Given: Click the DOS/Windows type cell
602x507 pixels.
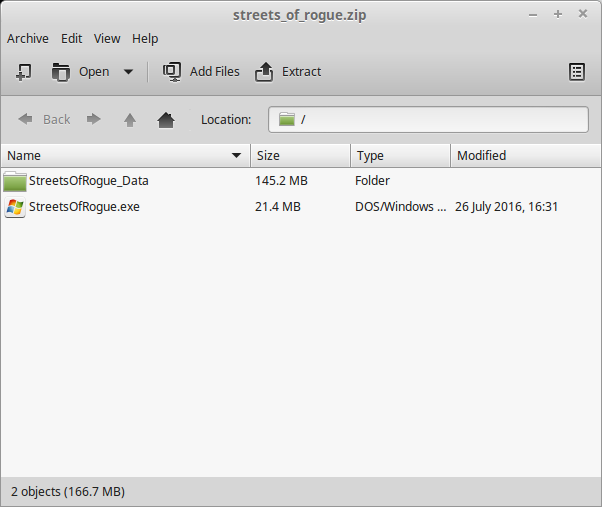Looking at the screenshot, I should click(x=400, y=207).
